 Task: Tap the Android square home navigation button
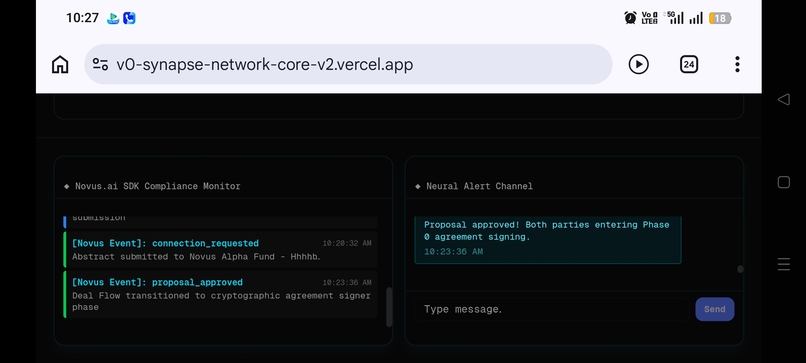(x=783, y=182)
